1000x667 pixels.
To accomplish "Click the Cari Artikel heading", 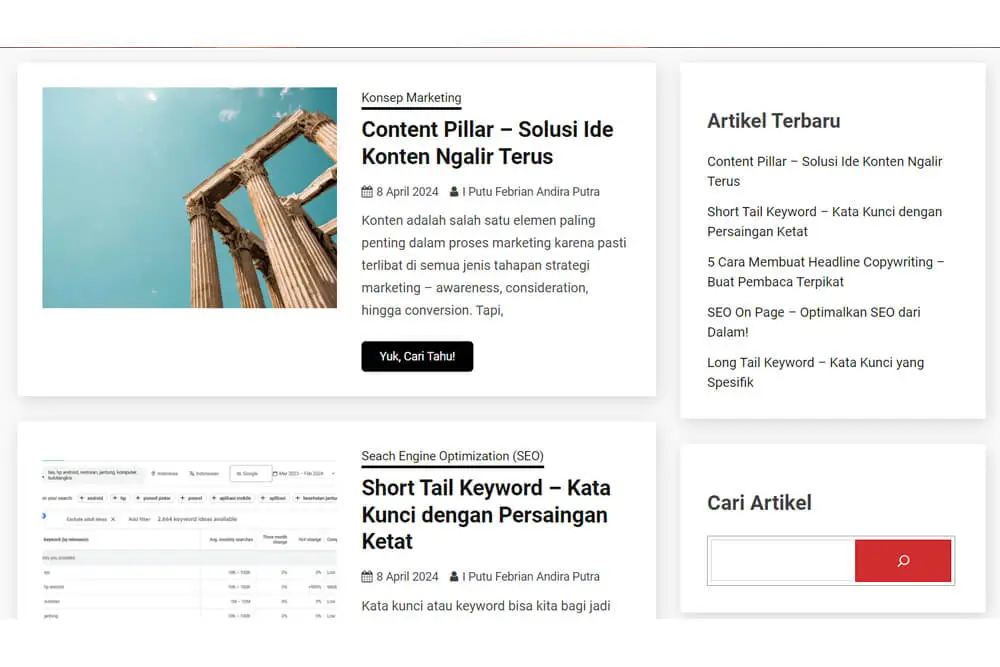I will [x=760, y=502].
